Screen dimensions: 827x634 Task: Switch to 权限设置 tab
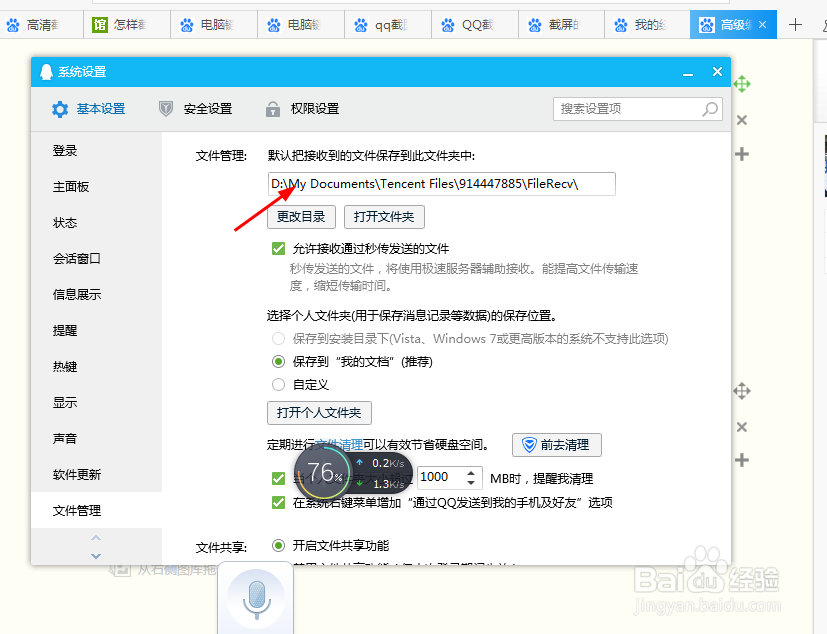point(303,109)
